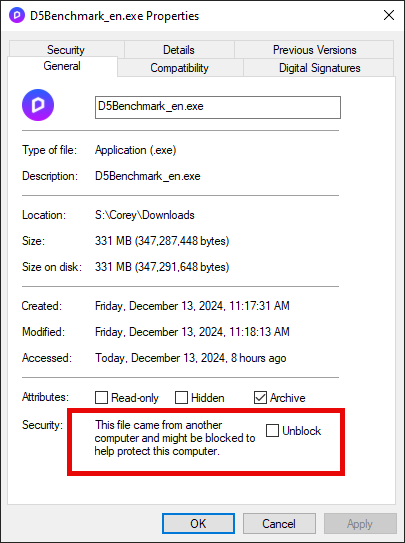Click the D5 icon in the title bar
Screen dimensions: 405x543
(17, 16)
